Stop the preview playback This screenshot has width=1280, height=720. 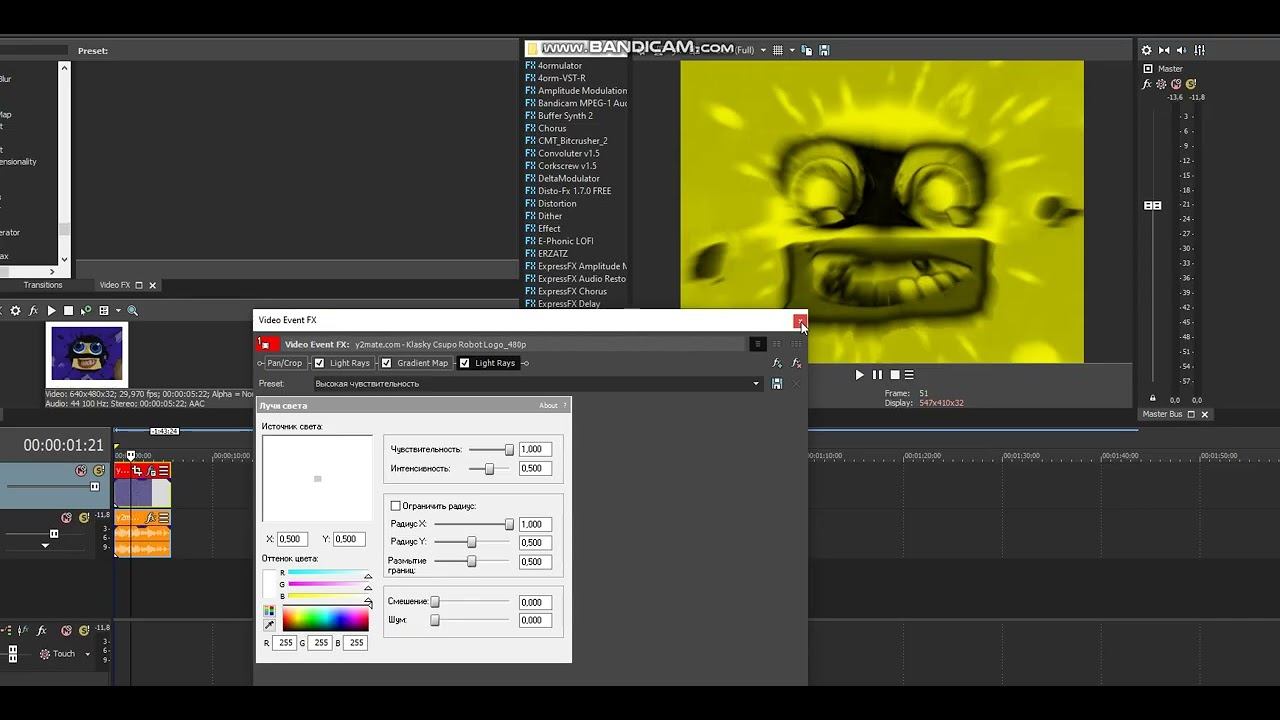point(895,375)
